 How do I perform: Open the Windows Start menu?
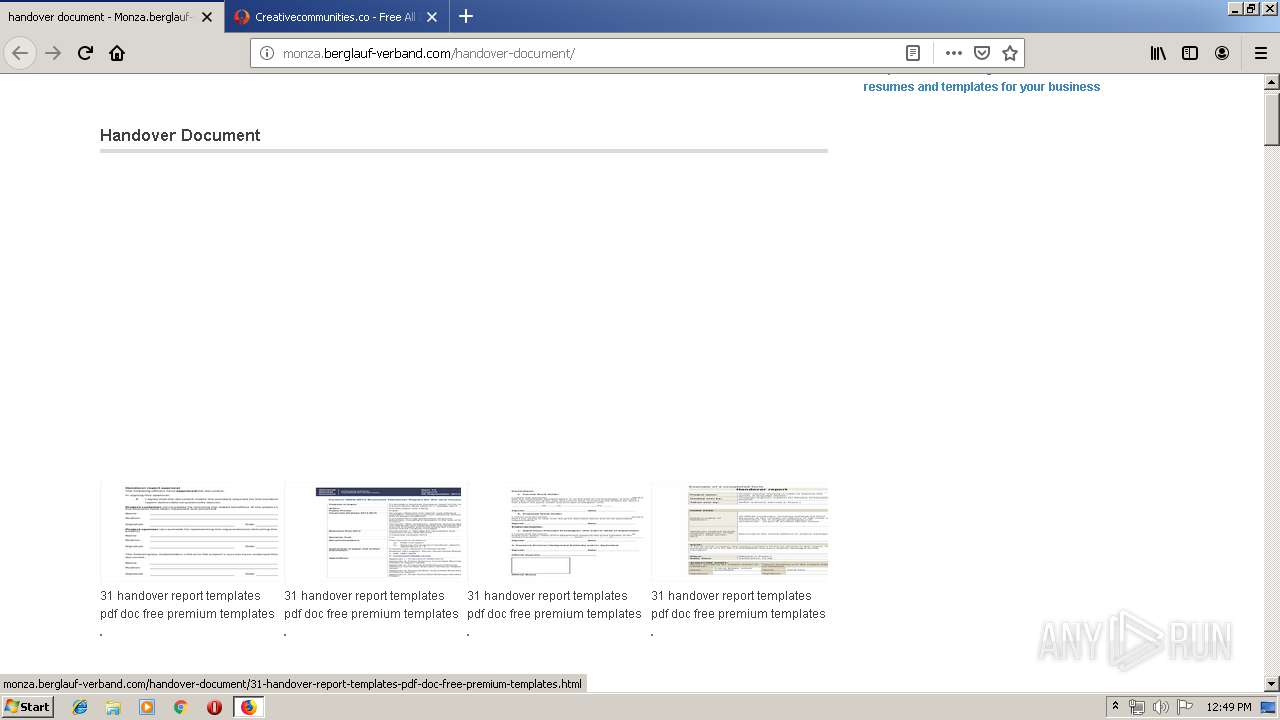point(27,707)
